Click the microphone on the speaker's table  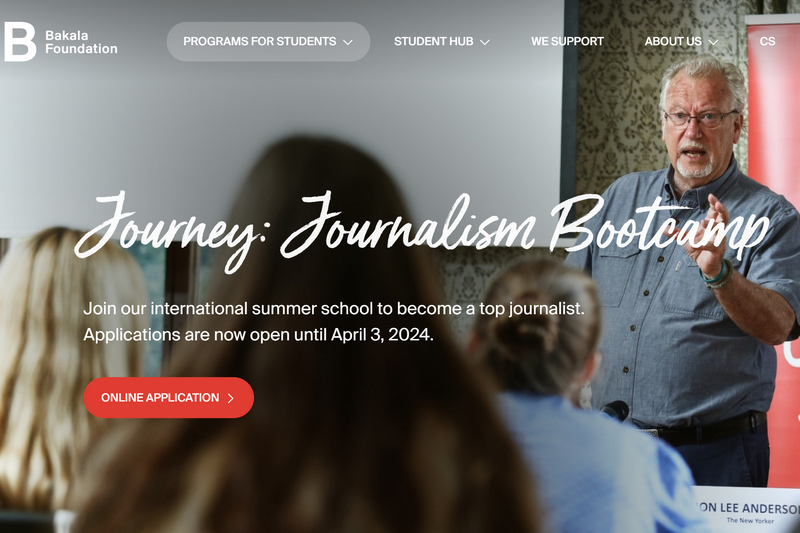615,411
